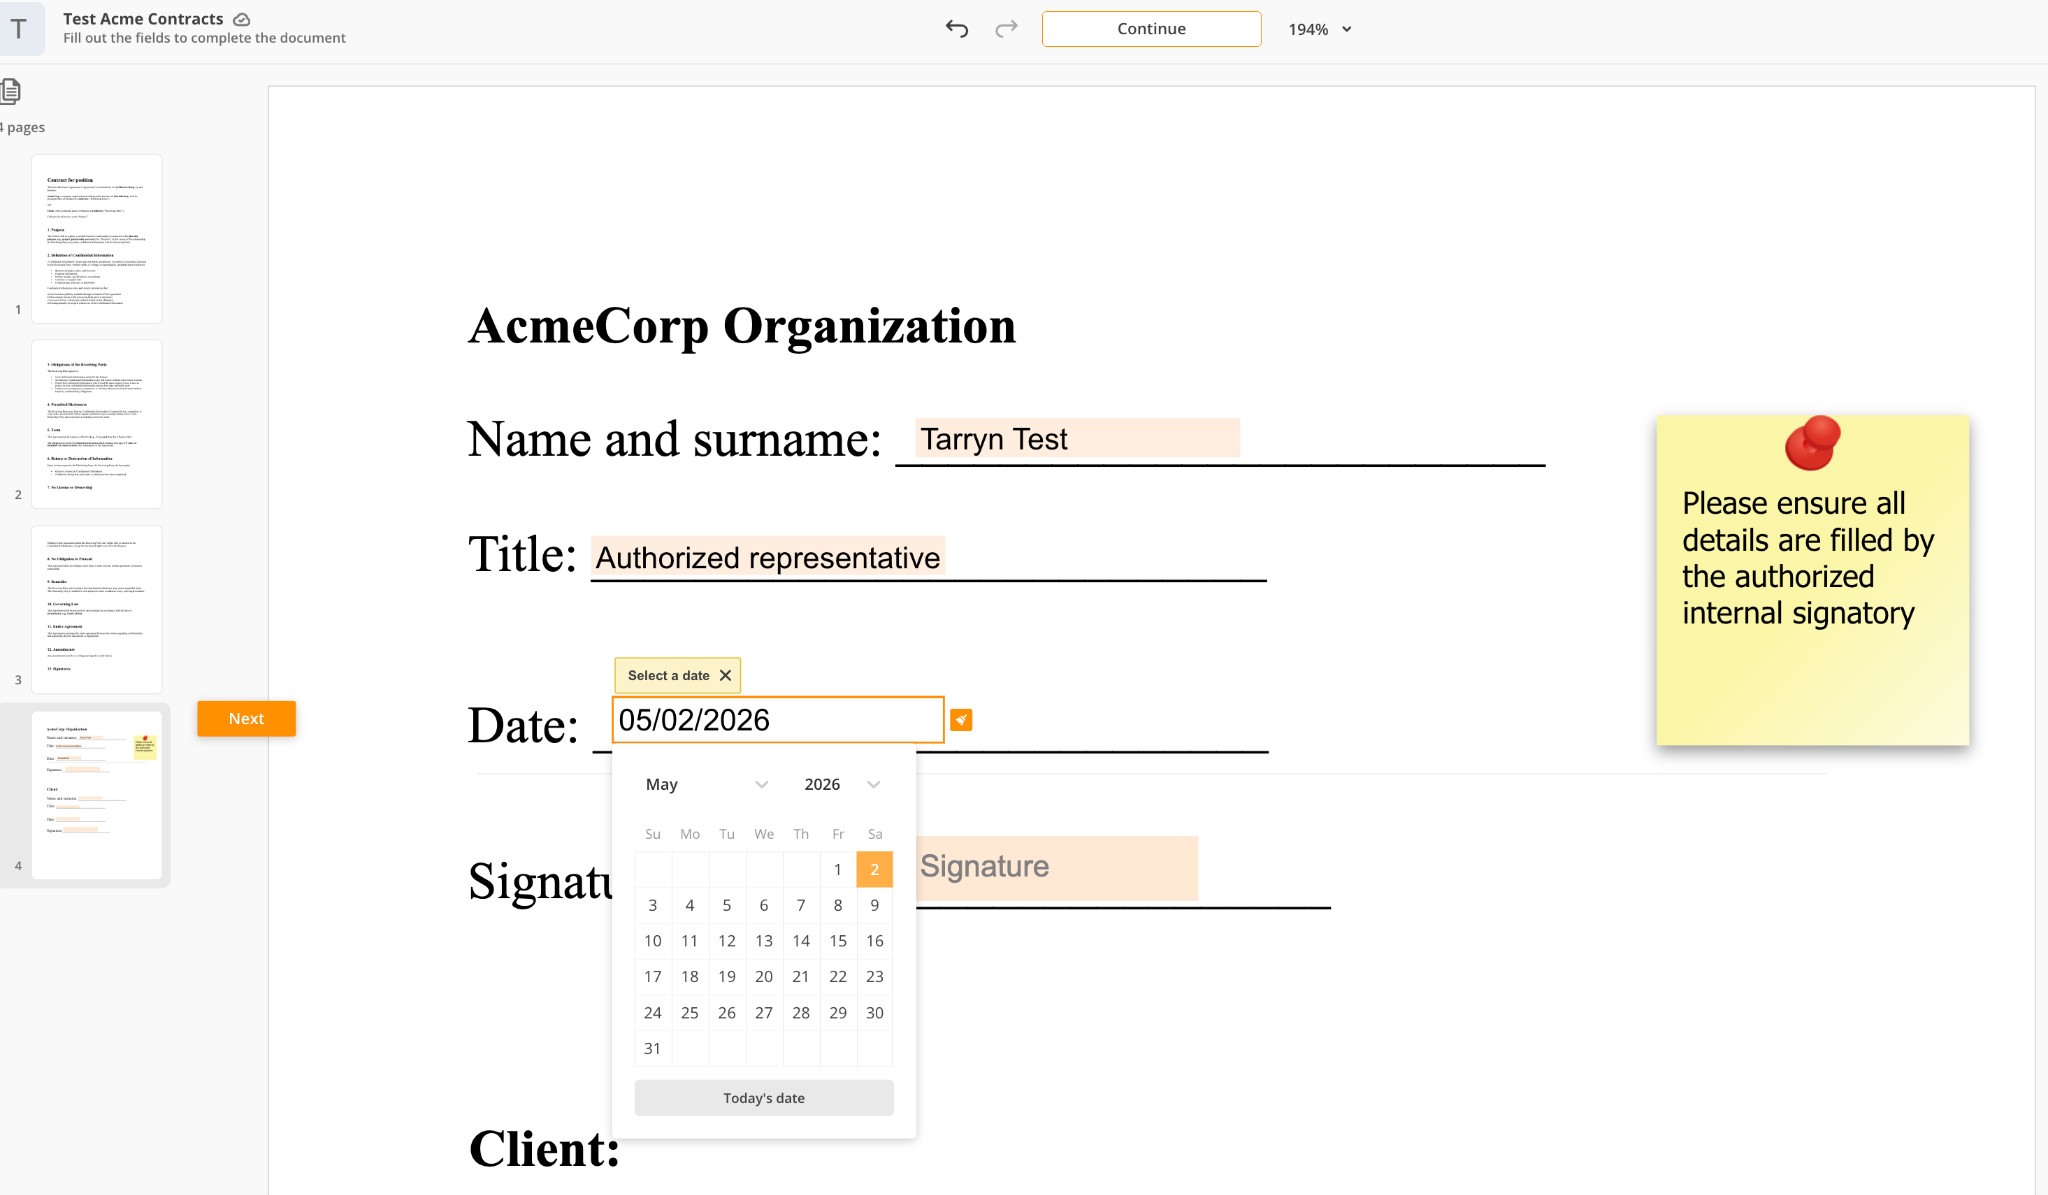Pick day 23 in the calendar
Viewport: 2048px width, 1195px height.
[x=875, y=977]
